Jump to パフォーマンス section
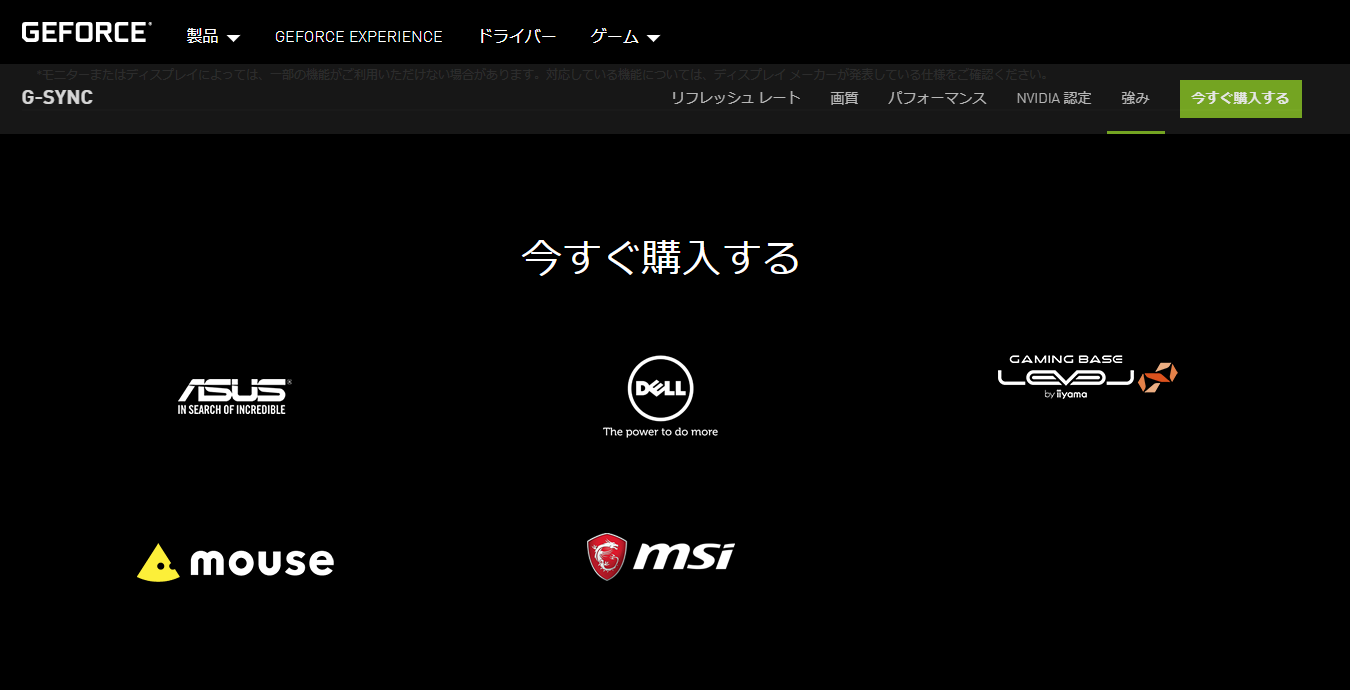1350x690 pixels. click(937, 98)
